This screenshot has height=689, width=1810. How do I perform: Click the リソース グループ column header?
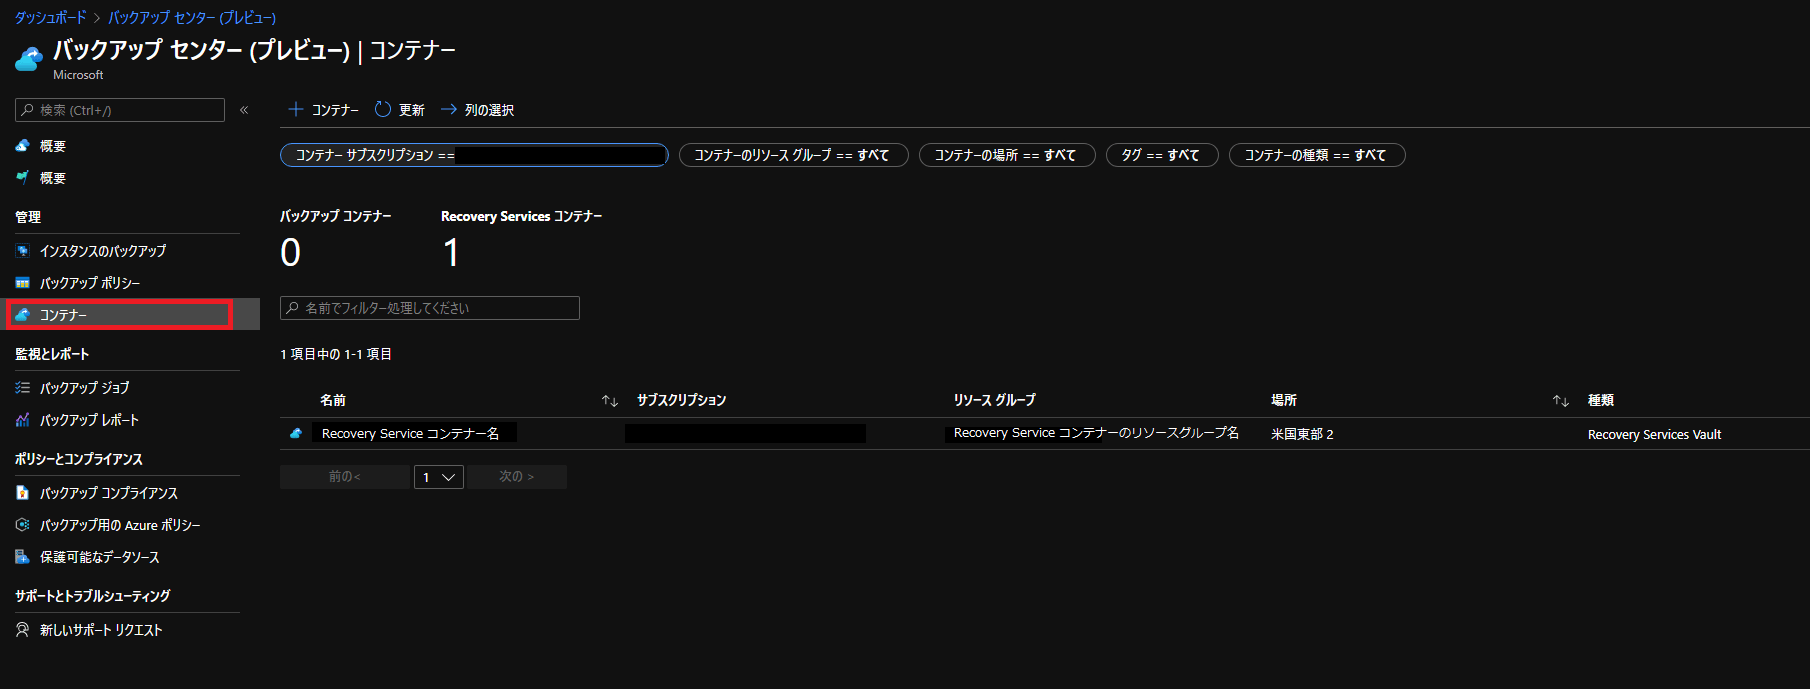coord(995,400)
